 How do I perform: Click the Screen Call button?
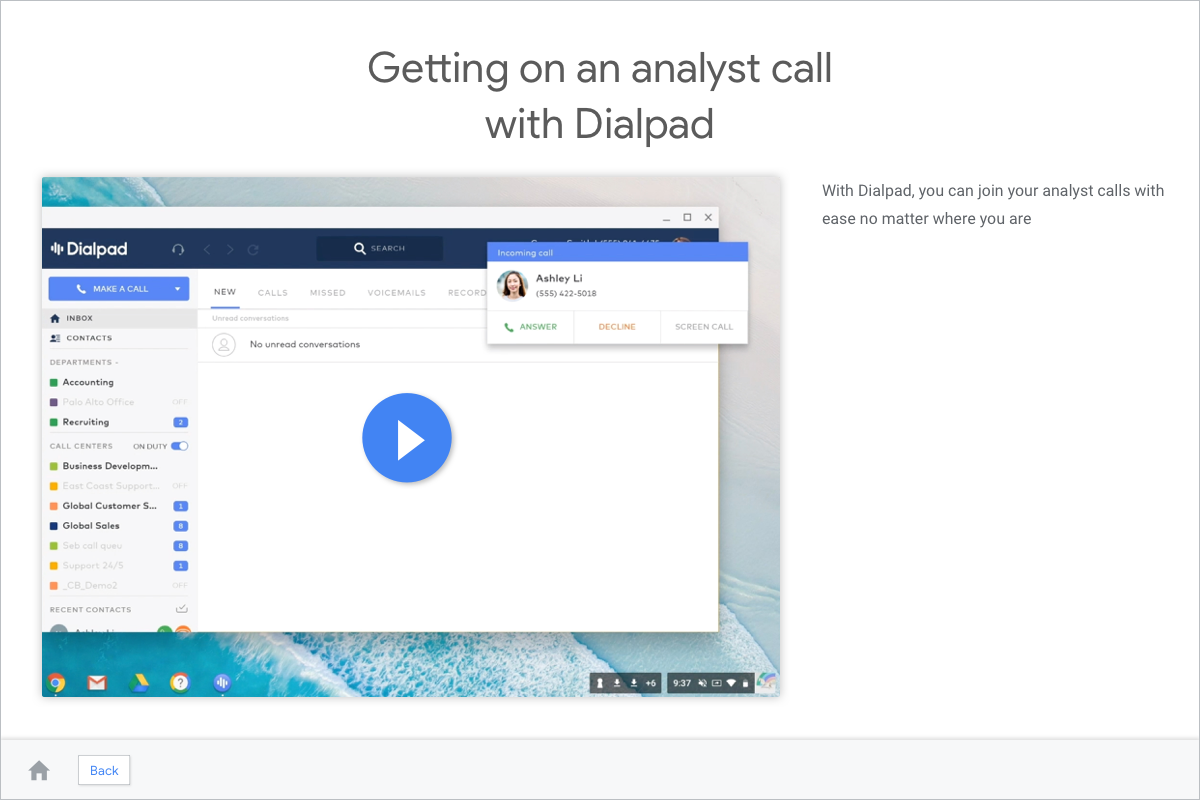click(x=704, y=327)
